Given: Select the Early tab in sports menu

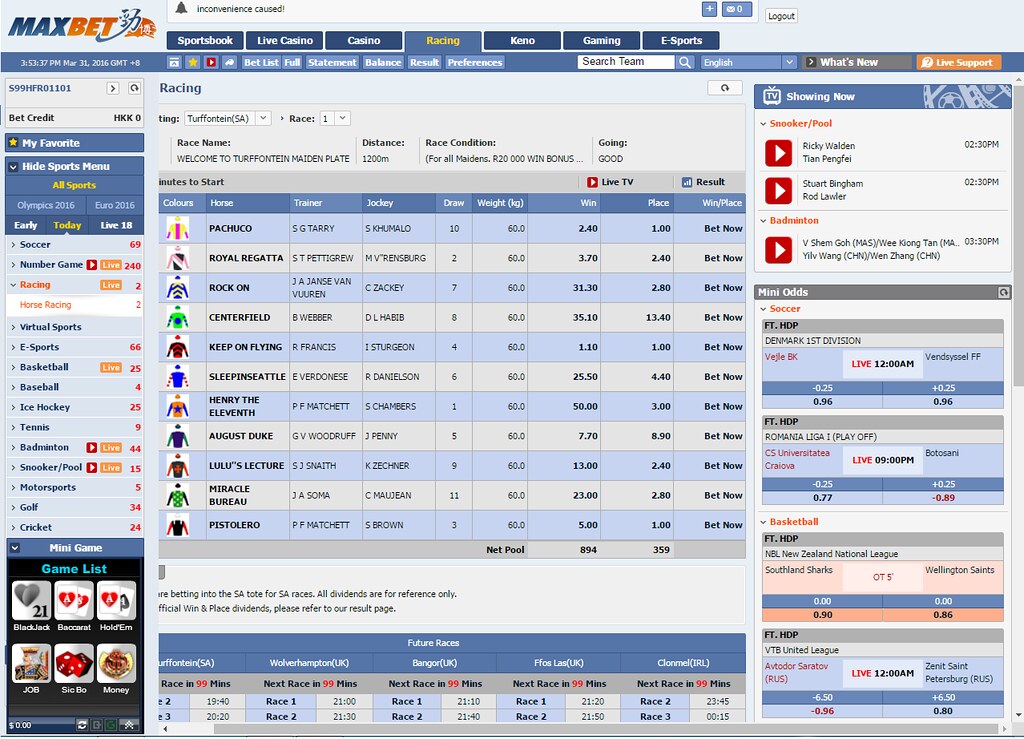Looking at the screenshot, I should 25,225.
